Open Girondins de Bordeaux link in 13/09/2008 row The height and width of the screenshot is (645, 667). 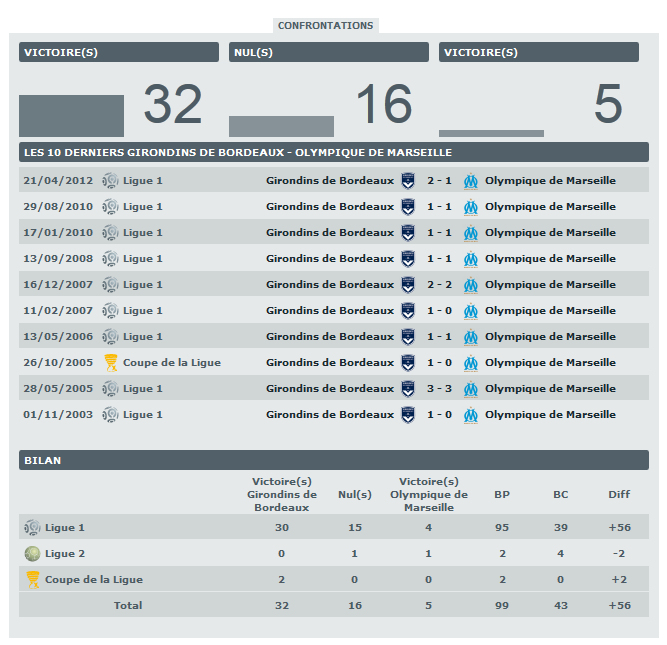point(330,259)
